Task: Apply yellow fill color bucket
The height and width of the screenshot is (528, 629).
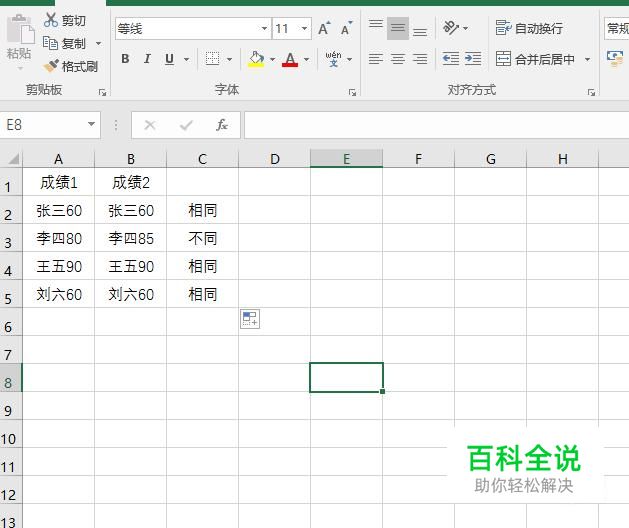Action: (x=256, y=59)
